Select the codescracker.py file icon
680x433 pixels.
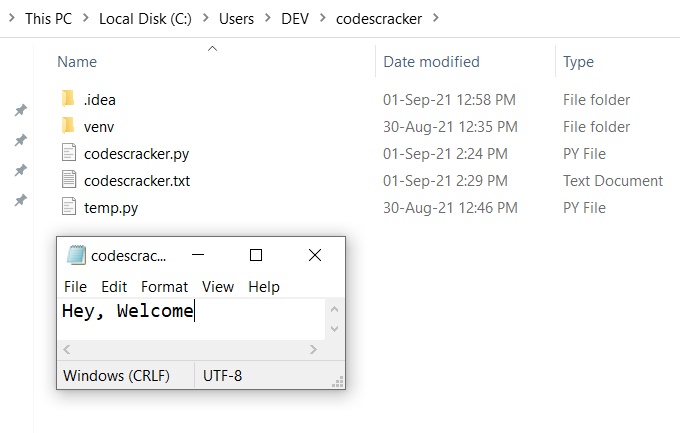coord(68,153)
